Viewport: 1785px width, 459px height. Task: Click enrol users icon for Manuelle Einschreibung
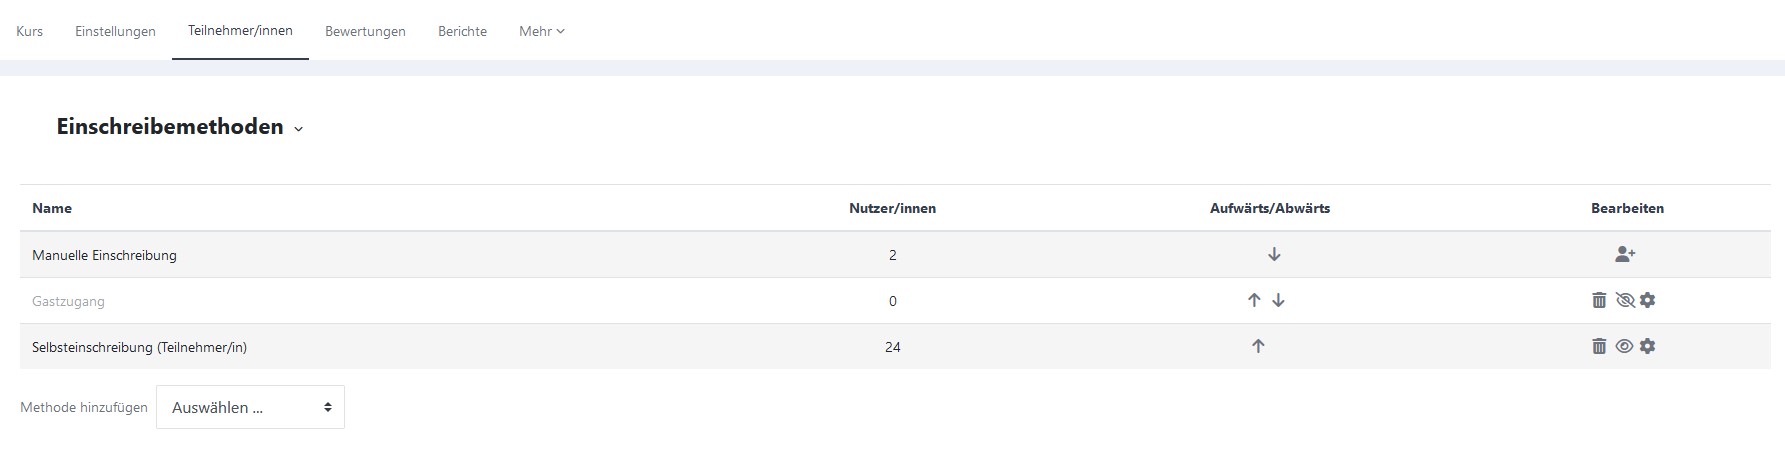[x=1625, y=255]
